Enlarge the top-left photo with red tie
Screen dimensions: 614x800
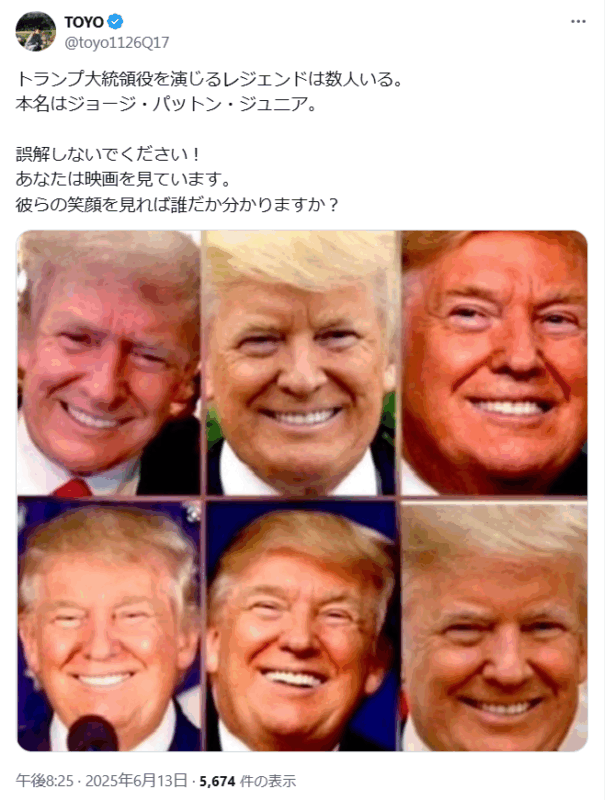click(x=109, y=363)
